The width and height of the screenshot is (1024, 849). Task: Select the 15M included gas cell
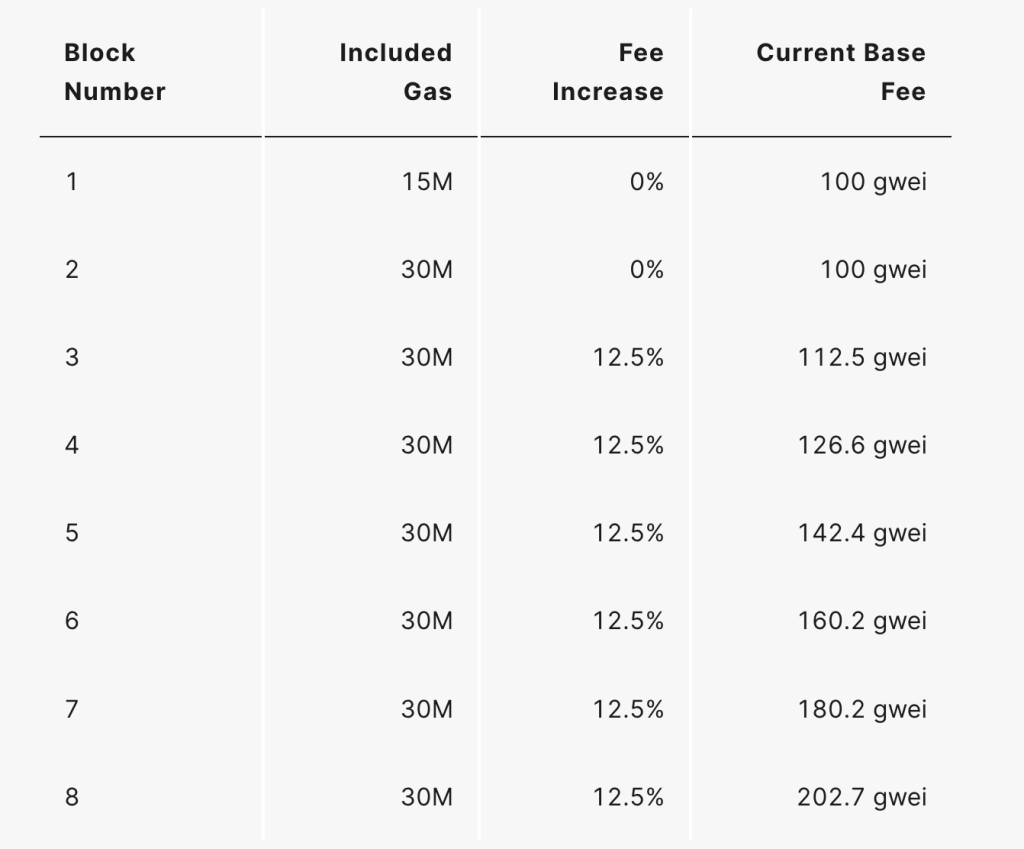tap(427, 182)
